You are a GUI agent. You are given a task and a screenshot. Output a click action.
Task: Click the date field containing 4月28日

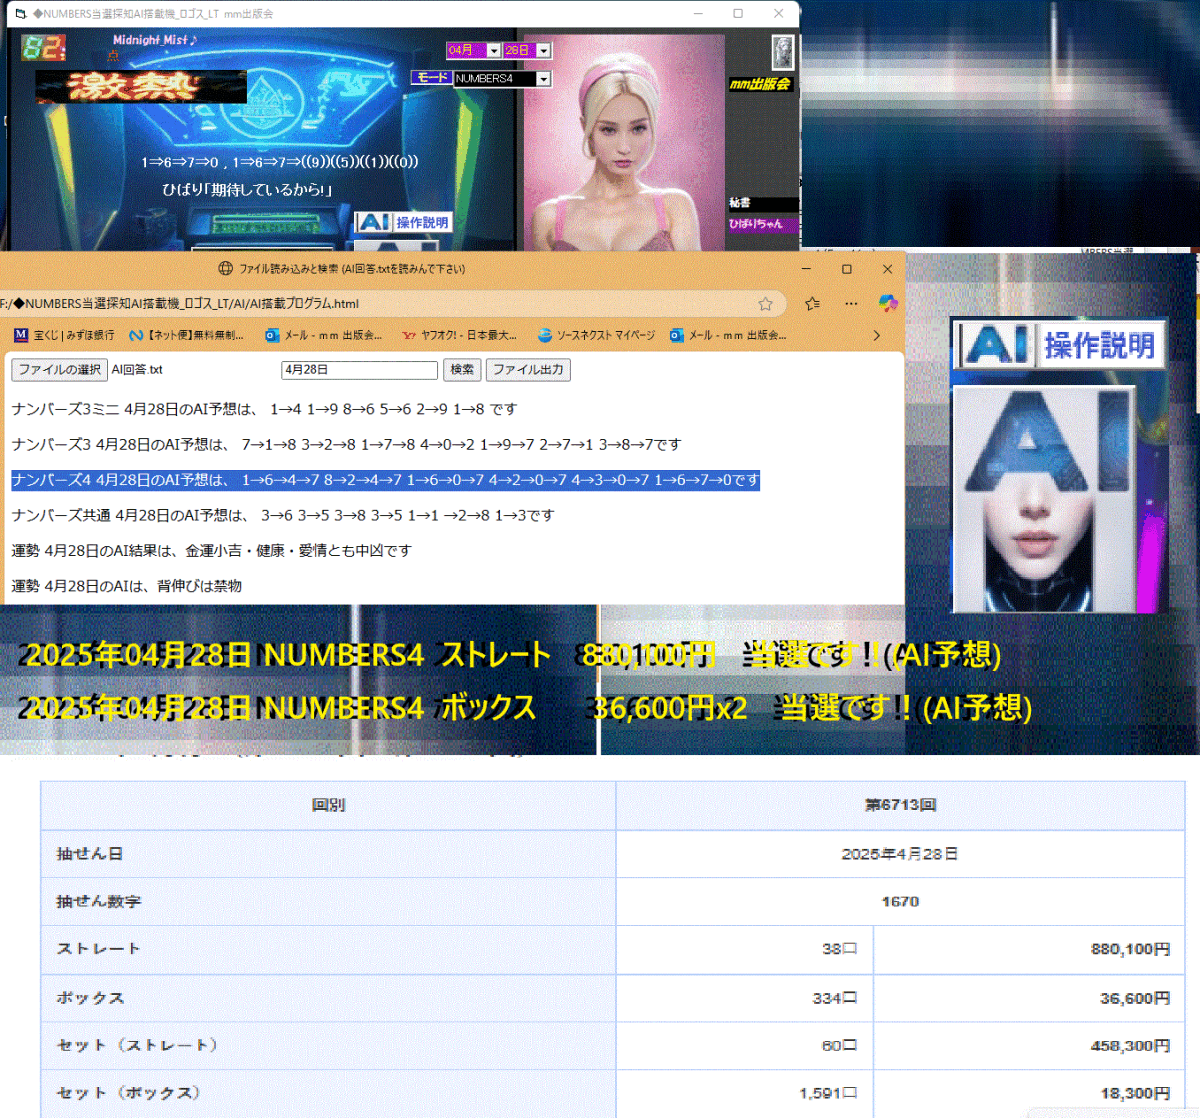point(359,370)
